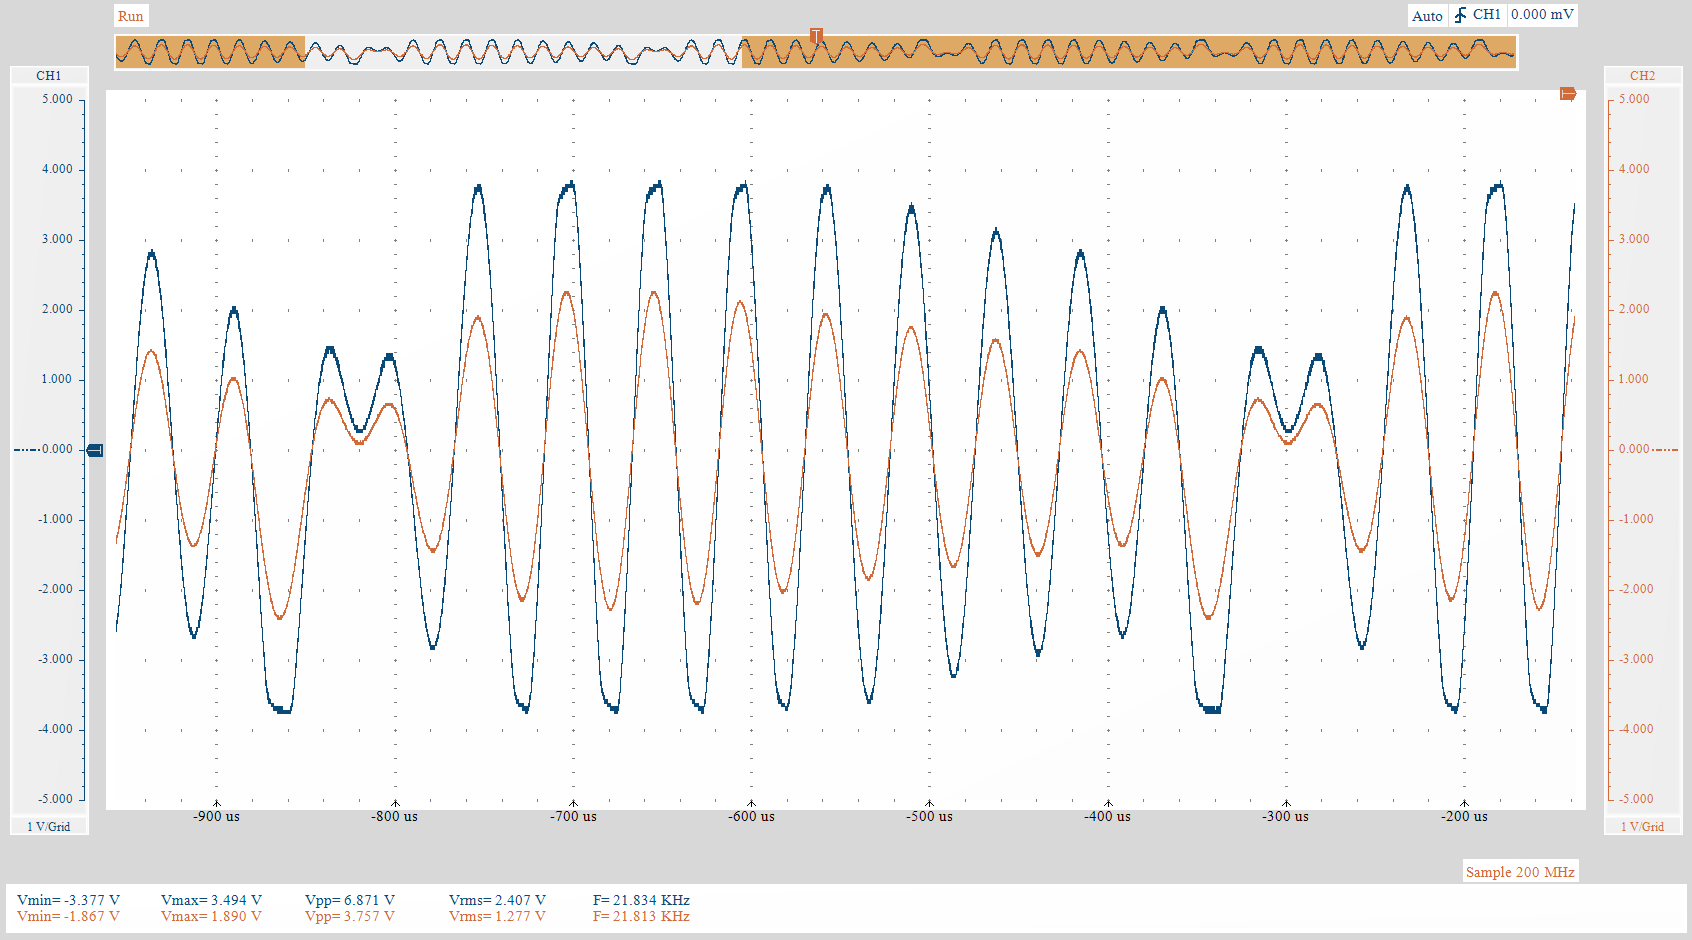
Task: Click the 0.000 label on CH1 axis
Action: (57, 450)
